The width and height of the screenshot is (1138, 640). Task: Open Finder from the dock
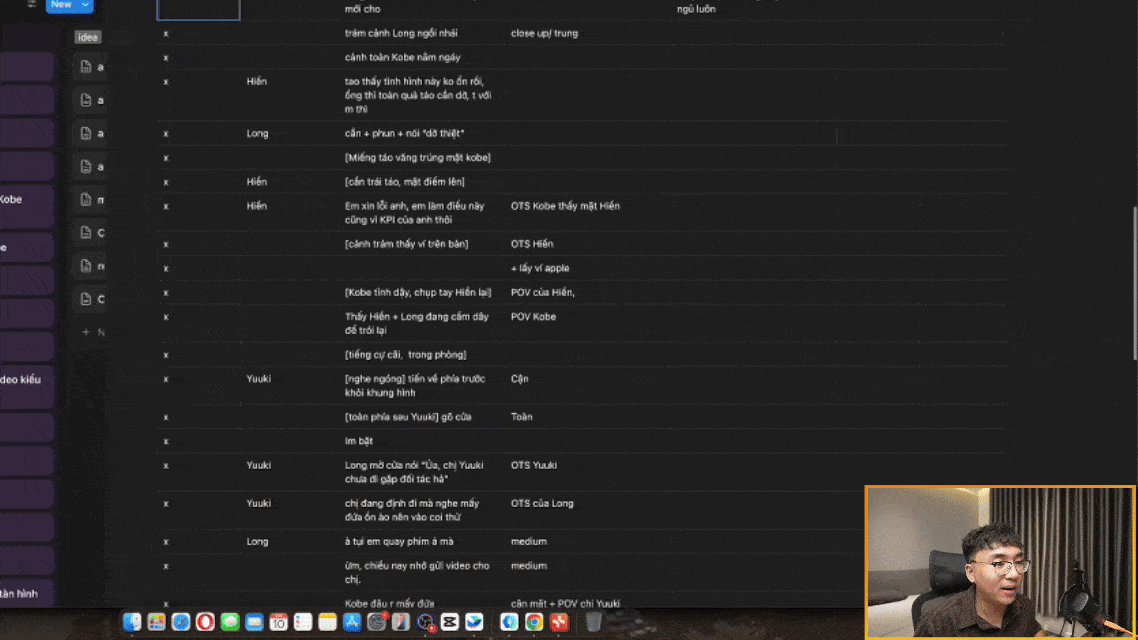coord(132,622)
